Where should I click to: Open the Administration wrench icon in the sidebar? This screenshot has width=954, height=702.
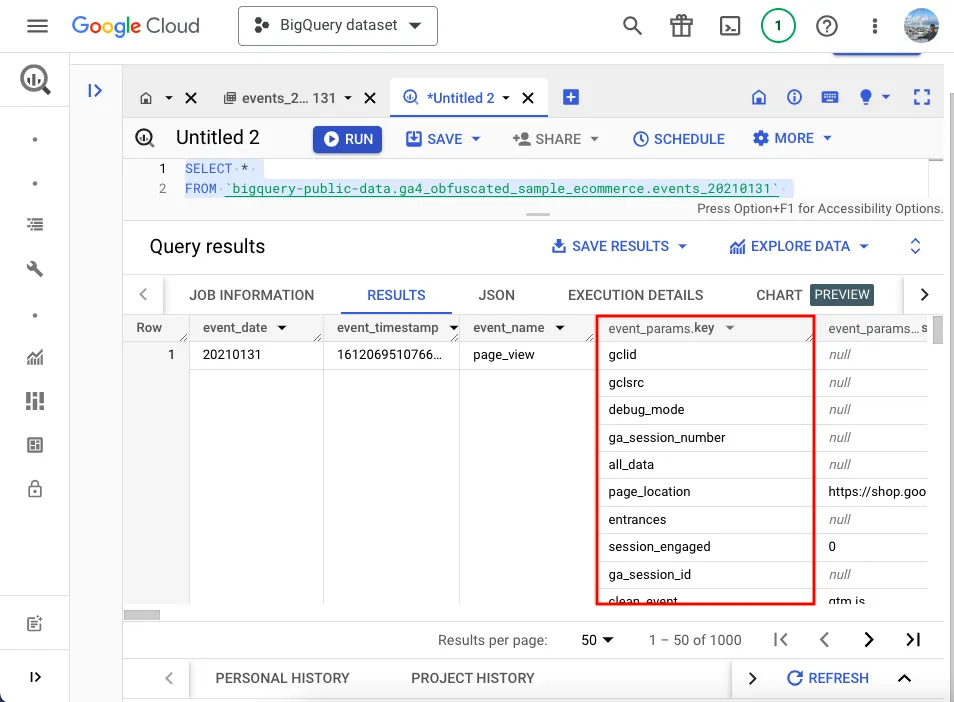point(34,268)
